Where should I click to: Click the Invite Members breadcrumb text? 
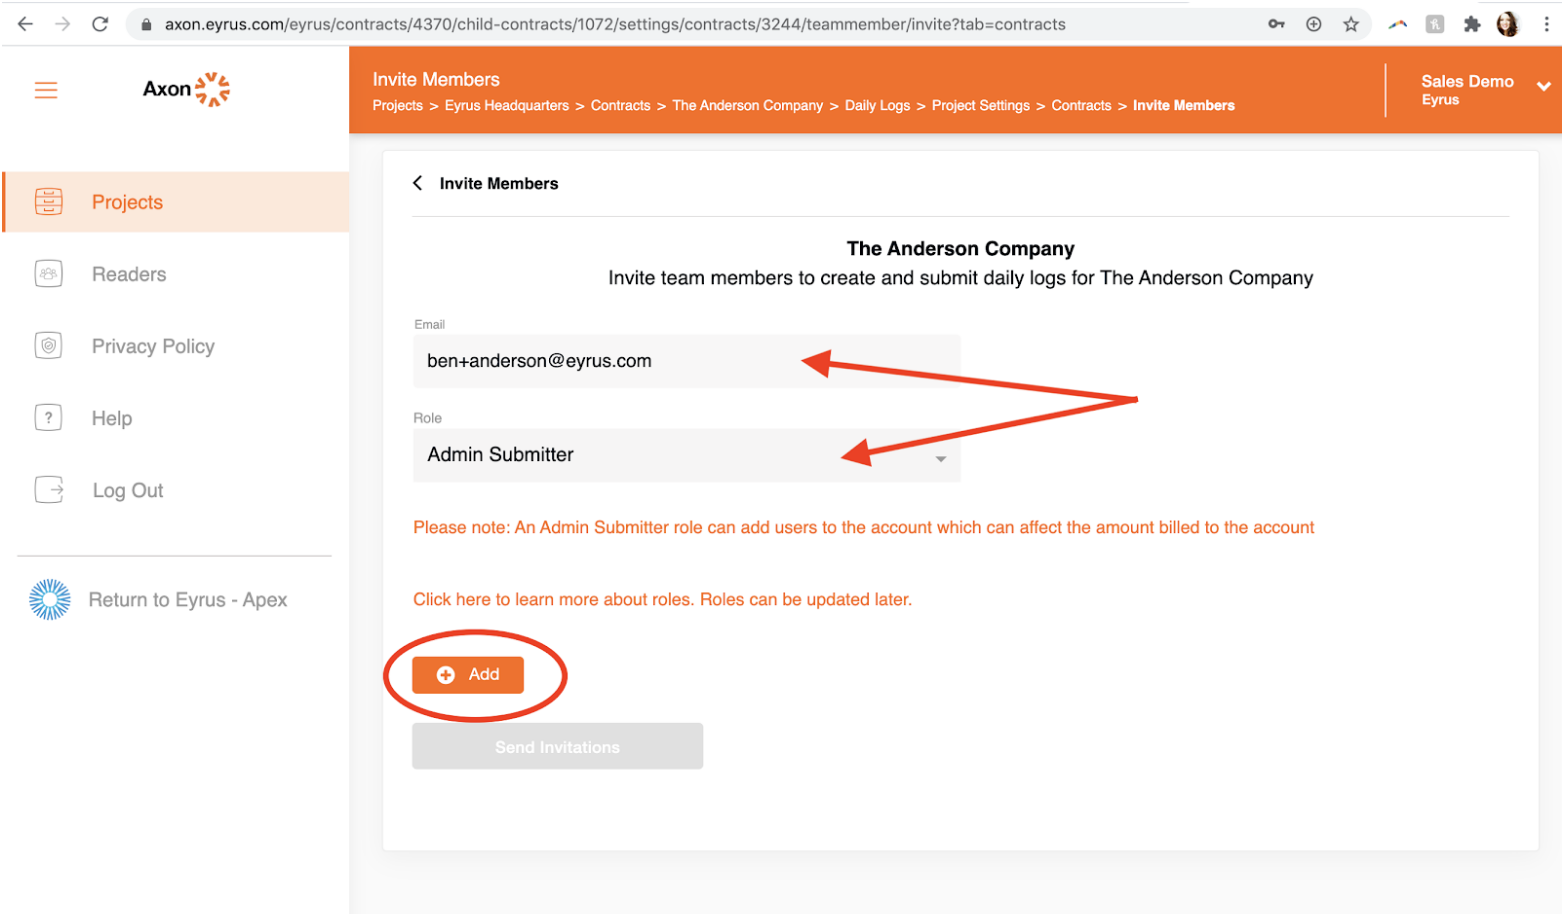(x=1183, y=106)
